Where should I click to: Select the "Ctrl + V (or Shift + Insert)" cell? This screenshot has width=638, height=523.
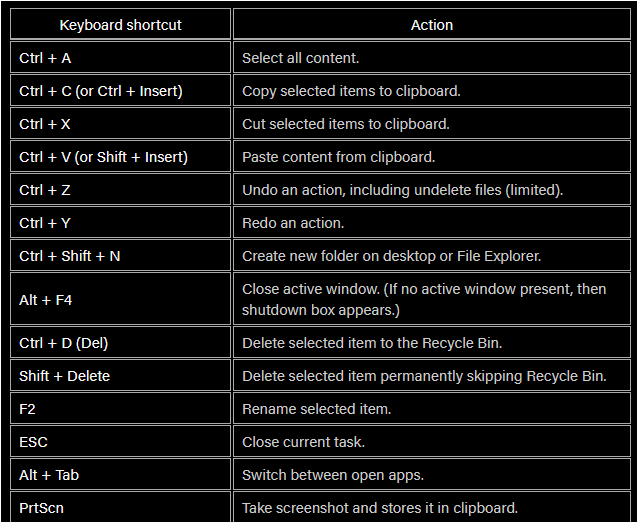pos(103,157)
